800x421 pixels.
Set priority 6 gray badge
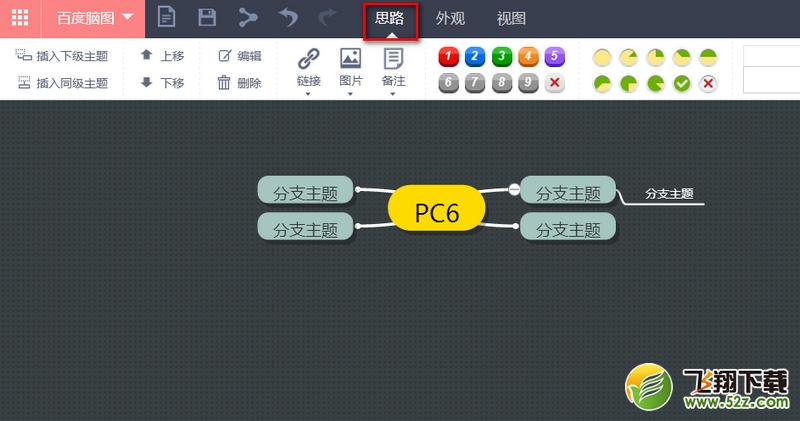click(448, 83)
